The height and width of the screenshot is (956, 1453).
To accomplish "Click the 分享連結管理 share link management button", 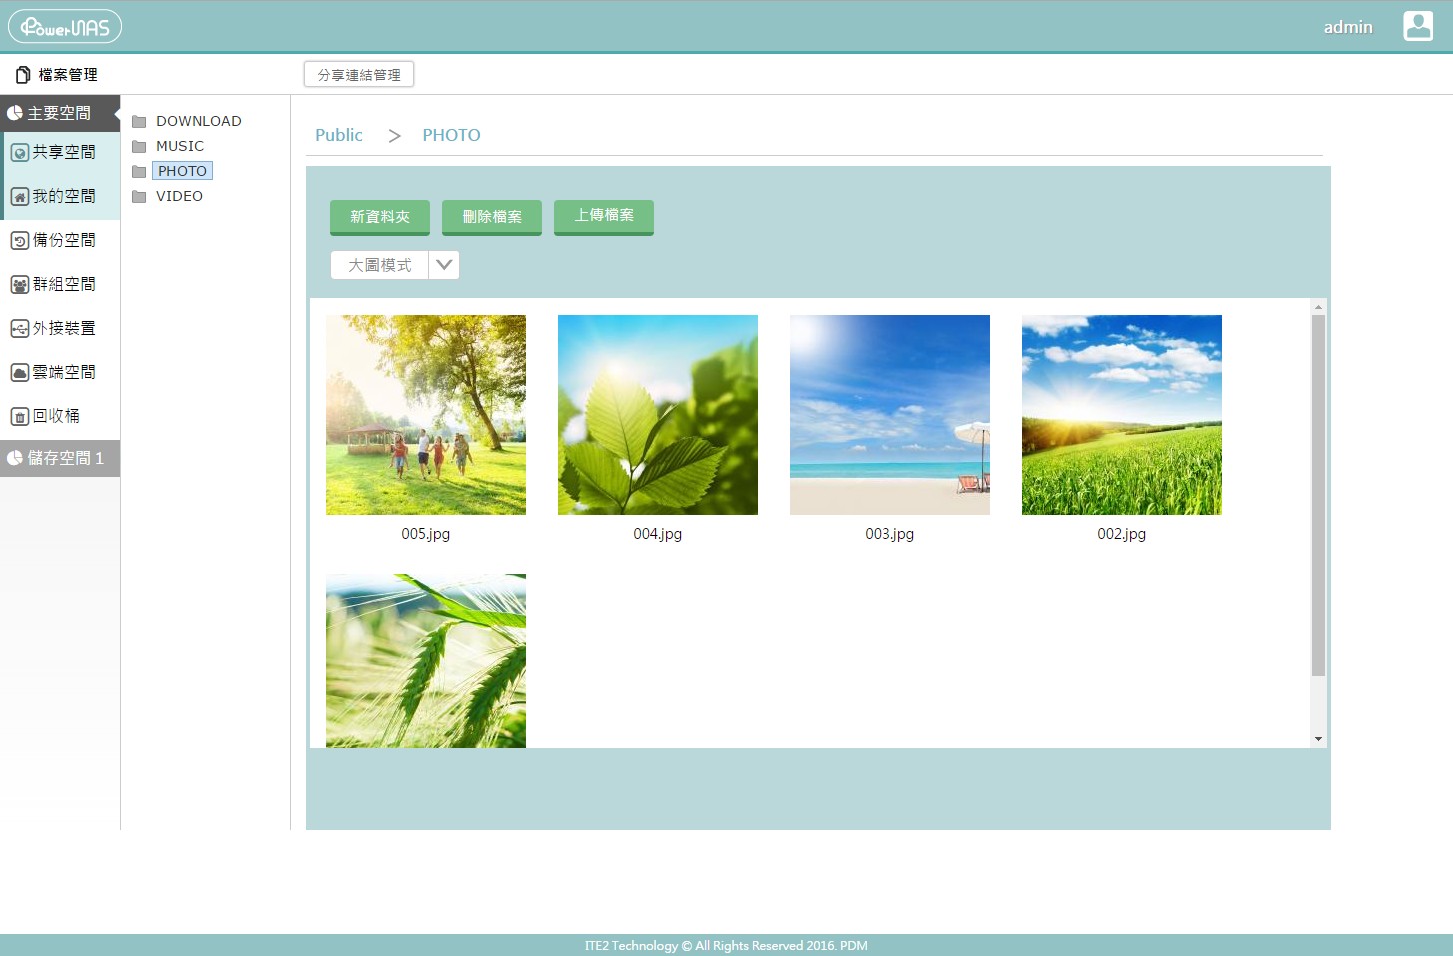I will click(x=359, y=75).
